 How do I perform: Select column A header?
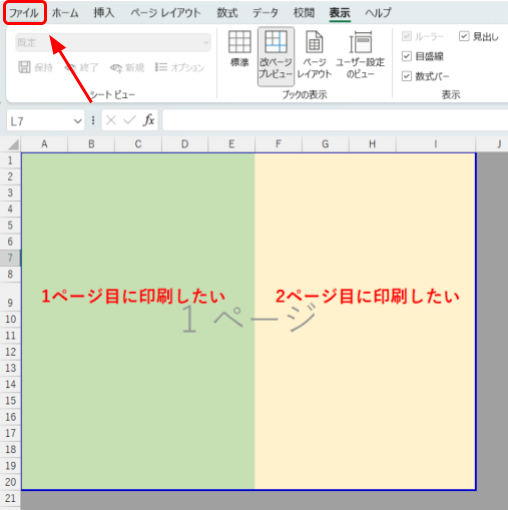44,144
